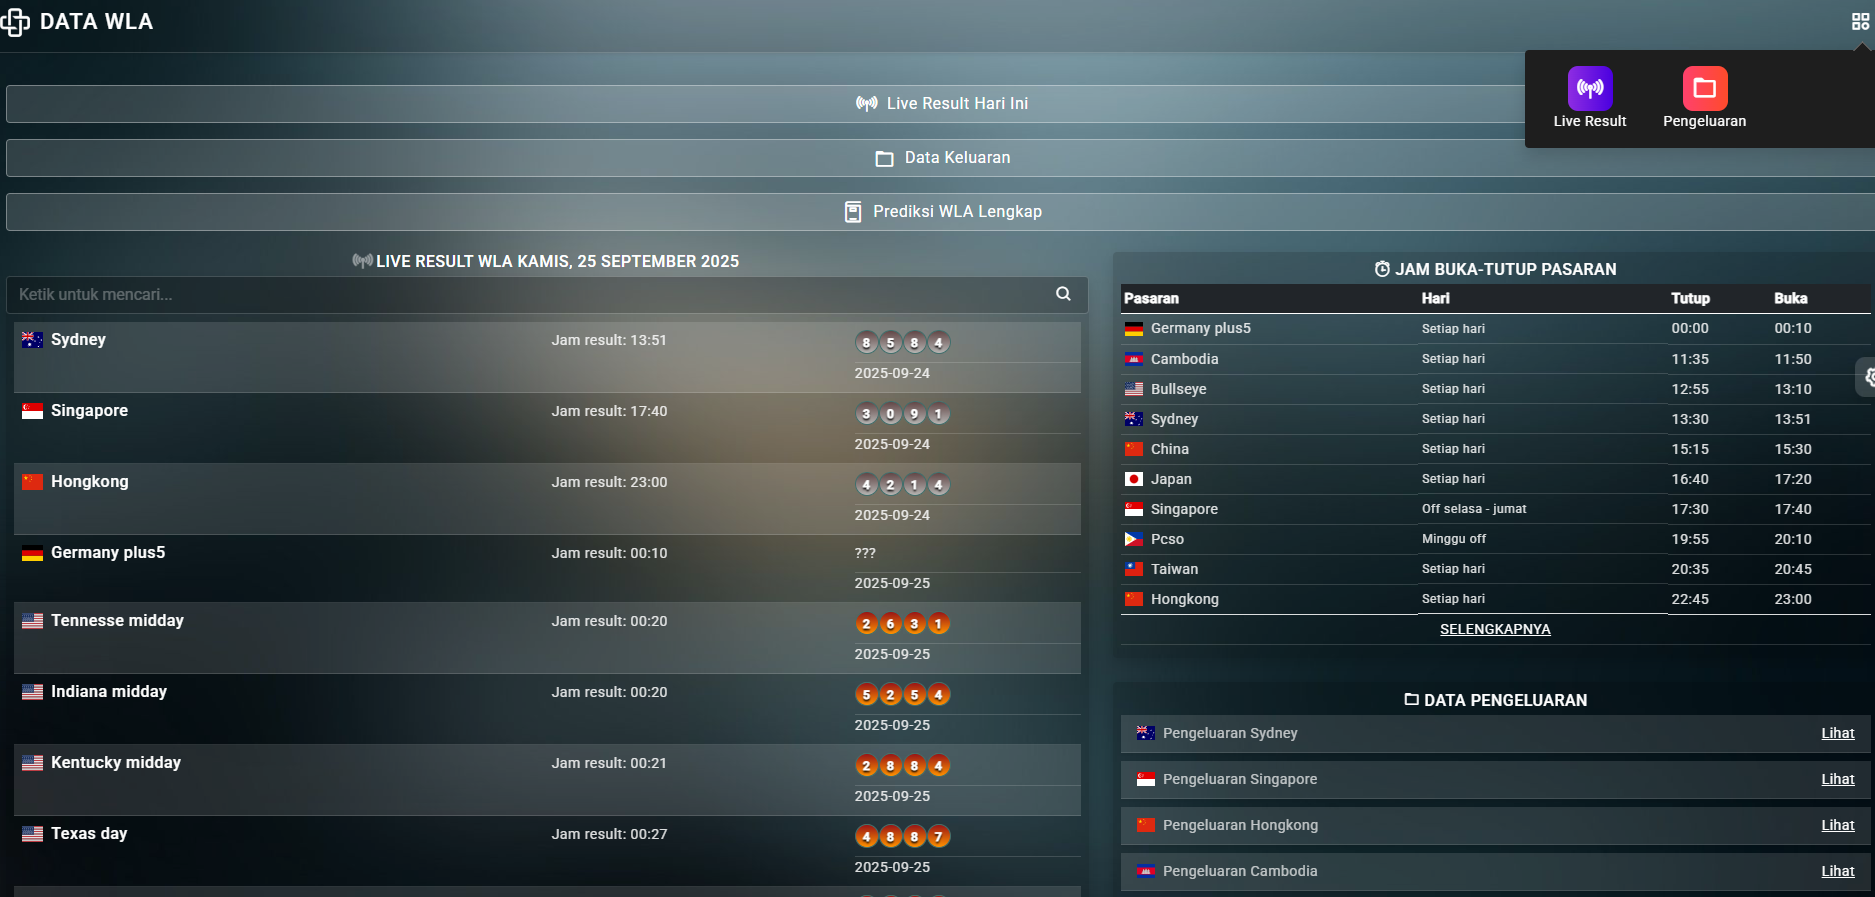Open Live Result Hari Ini tab

(940, 104)
